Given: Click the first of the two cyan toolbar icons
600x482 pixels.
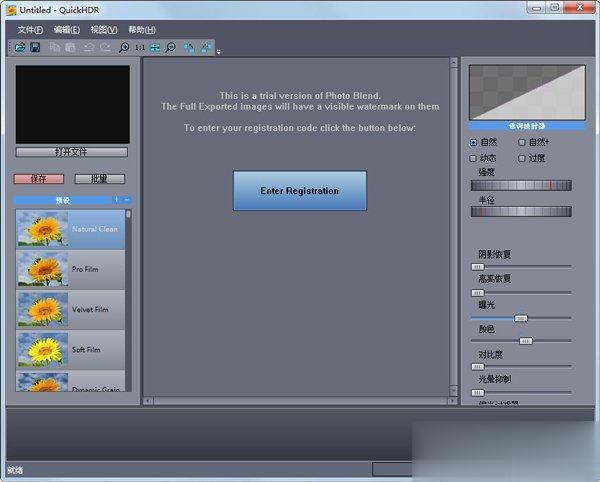Looking at the screenshot, I should pyautogui.click(x=189, y=47).
